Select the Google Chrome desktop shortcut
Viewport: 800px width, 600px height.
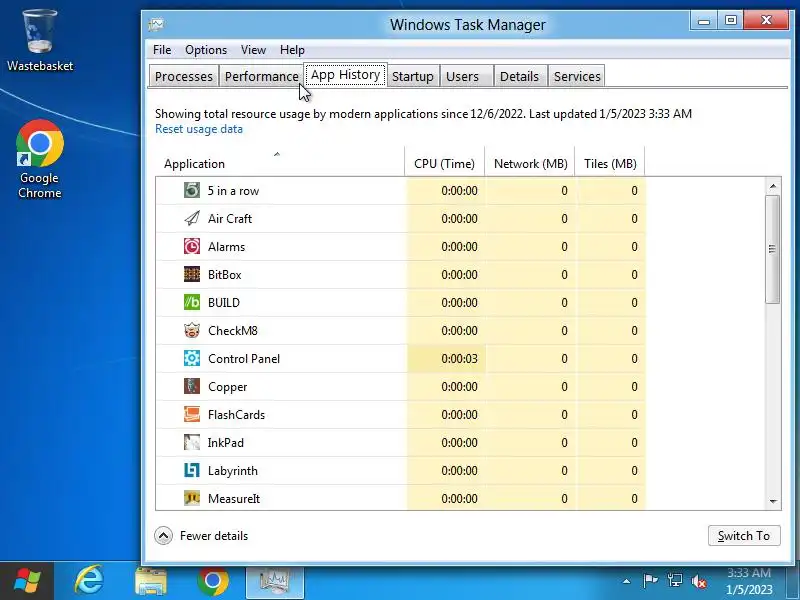(40, 159)
